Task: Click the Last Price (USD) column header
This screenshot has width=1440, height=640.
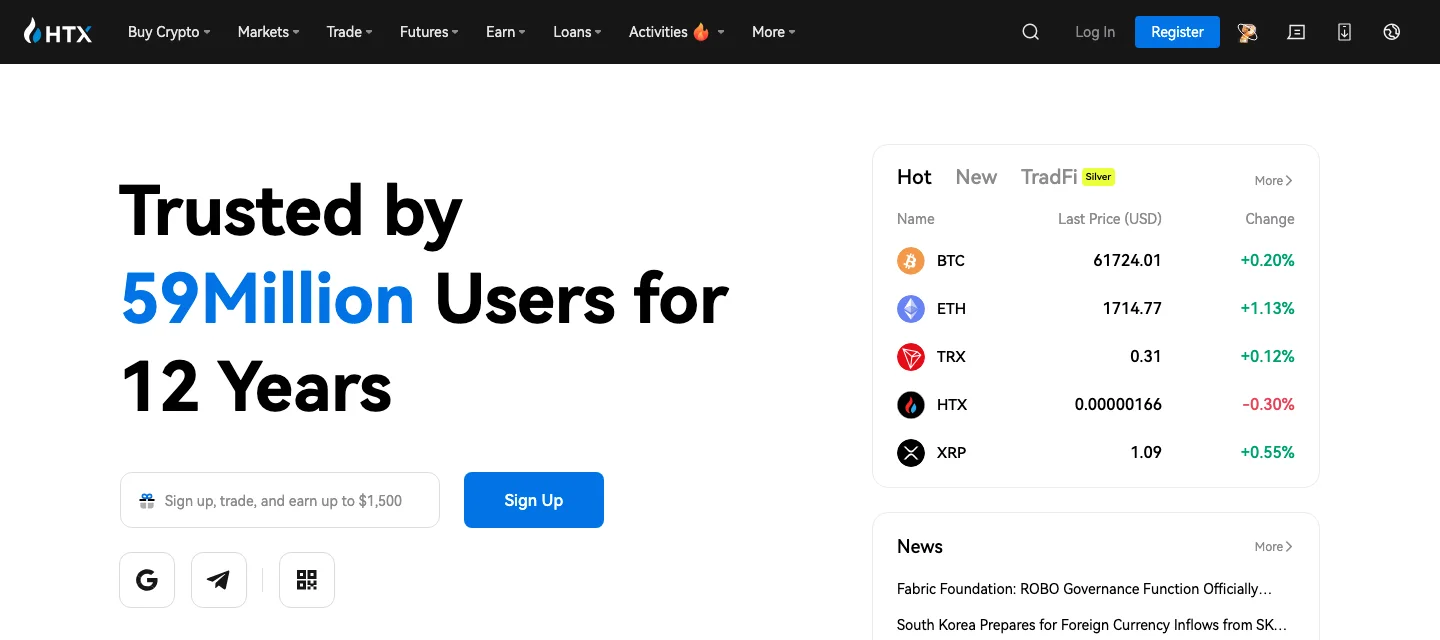Action: [x=1110, y=219]
